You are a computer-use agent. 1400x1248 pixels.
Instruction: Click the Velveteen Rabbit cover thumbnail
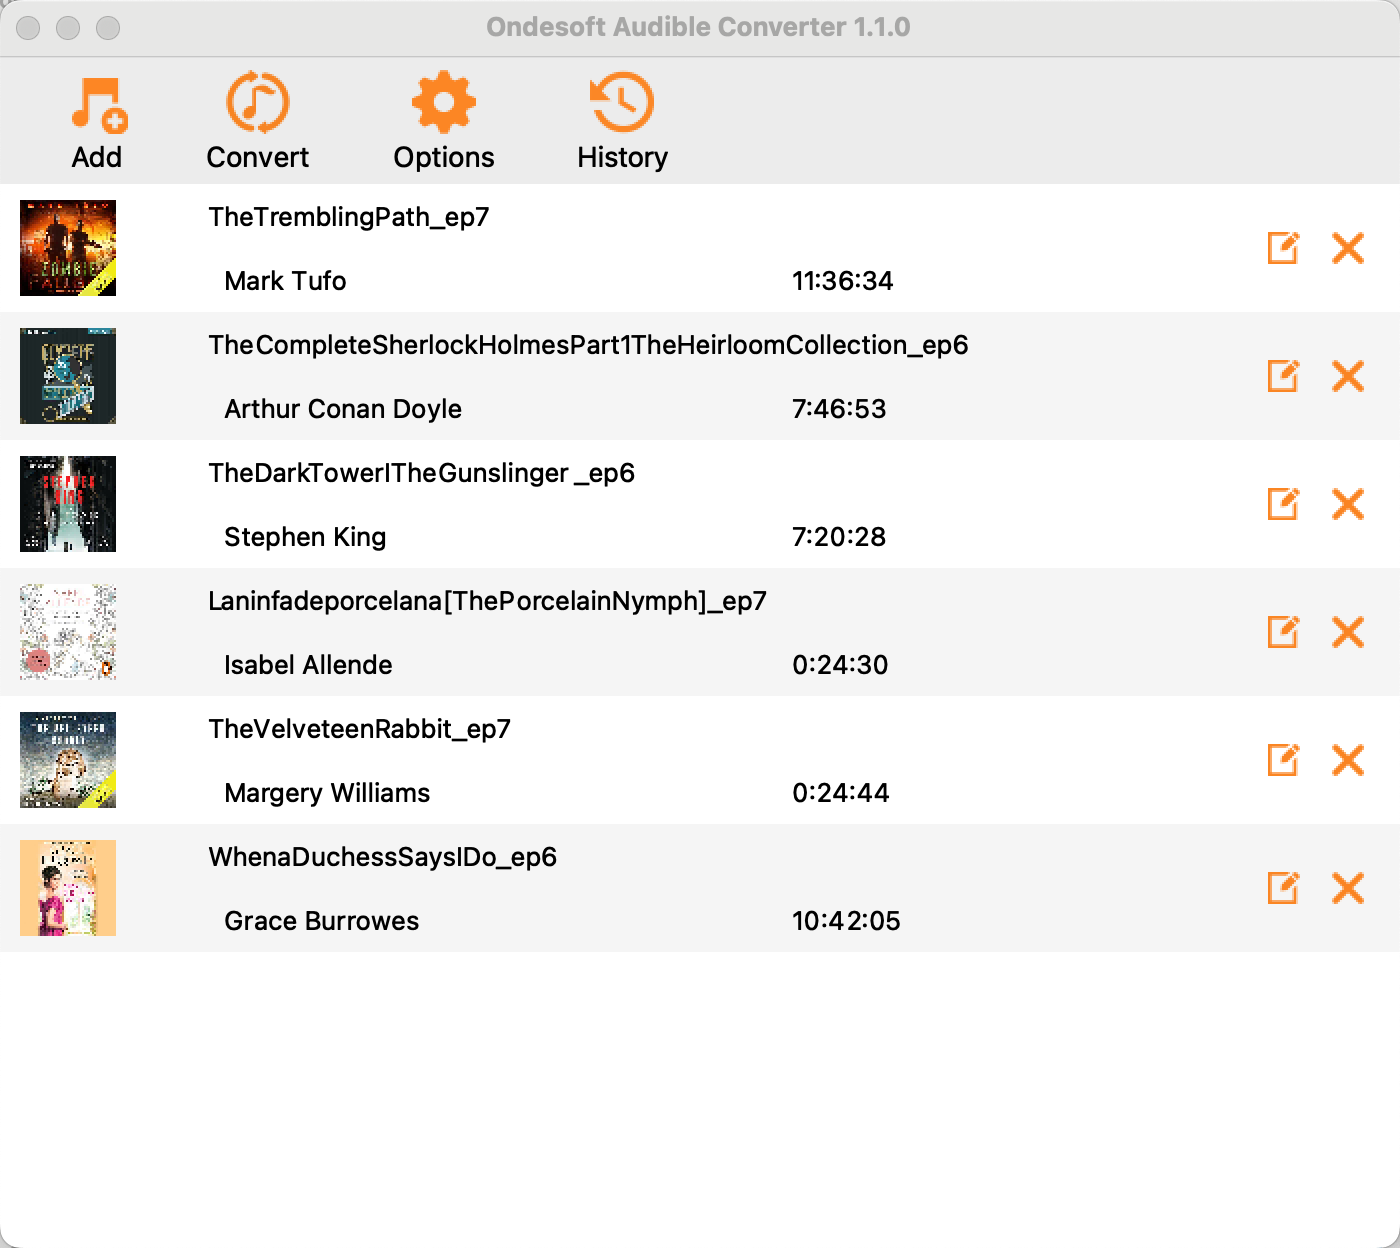pyautogui.click(x=68, y=760)
